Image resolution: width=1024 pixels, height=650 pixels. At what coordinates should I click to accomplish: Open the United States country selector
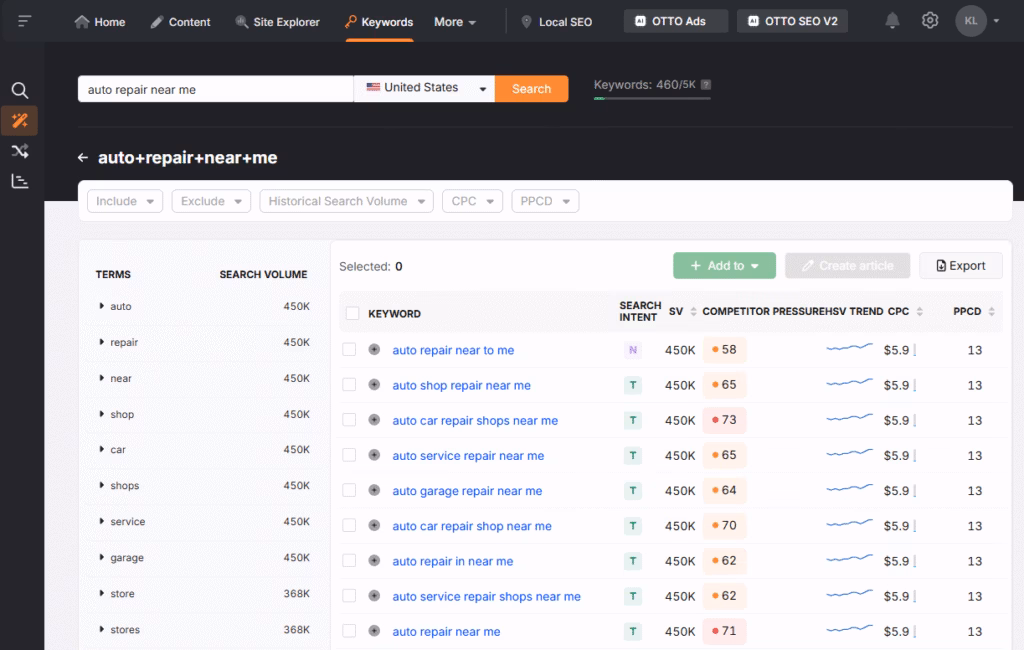[425, 88]
